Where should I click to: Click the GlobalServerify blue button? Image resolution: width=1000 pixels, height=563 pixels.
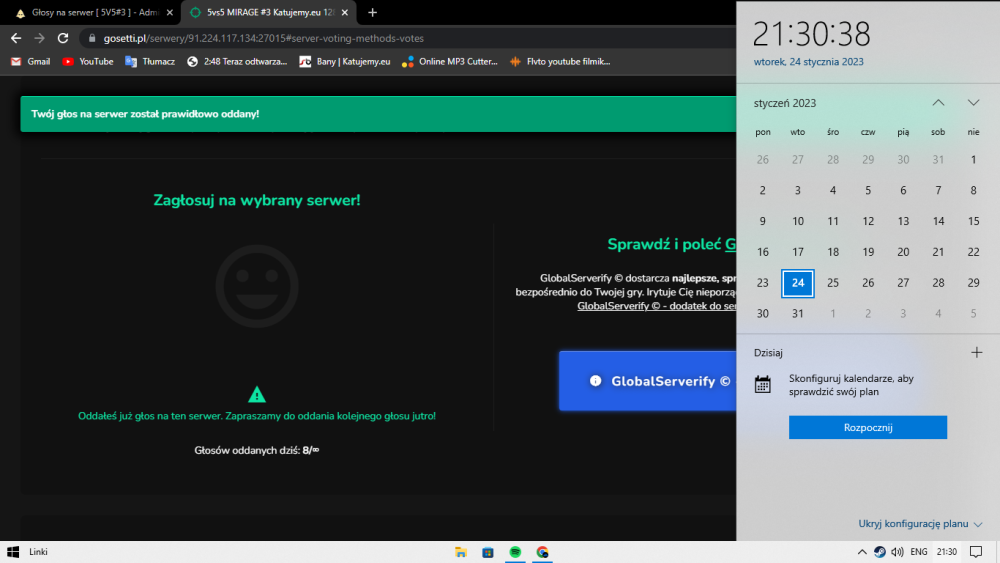(647, 381)
